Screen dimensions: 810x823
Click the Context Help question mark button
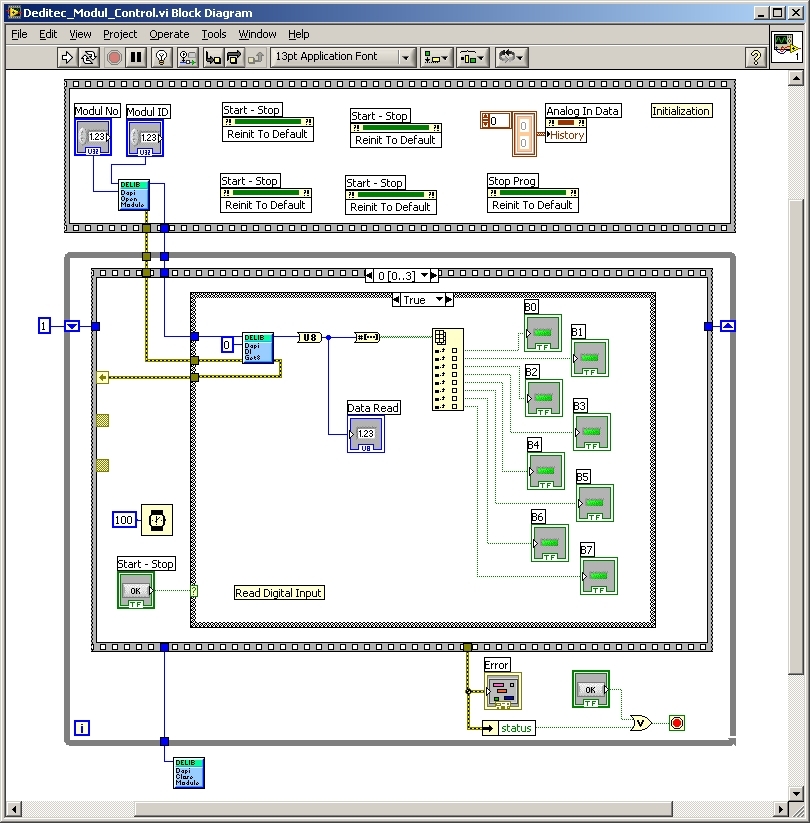(756, 57)
